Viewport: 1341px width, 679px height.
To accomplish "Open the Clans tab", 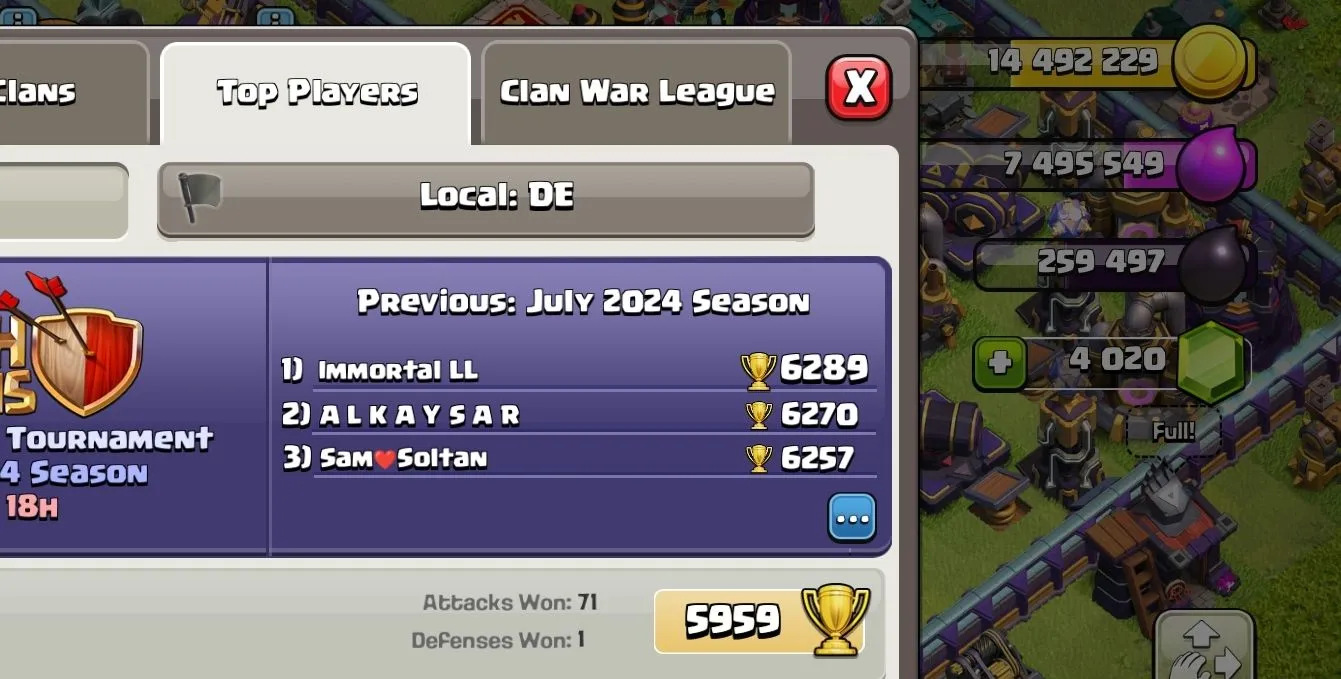I will (x=70, y=93).
